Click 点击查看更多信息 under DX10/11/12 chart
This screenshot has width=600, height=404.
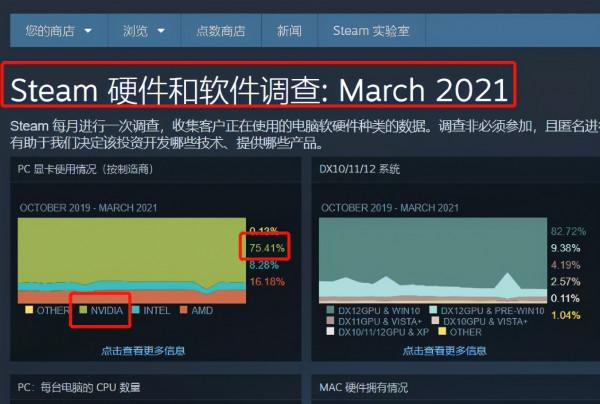click(x=445, y=350)
